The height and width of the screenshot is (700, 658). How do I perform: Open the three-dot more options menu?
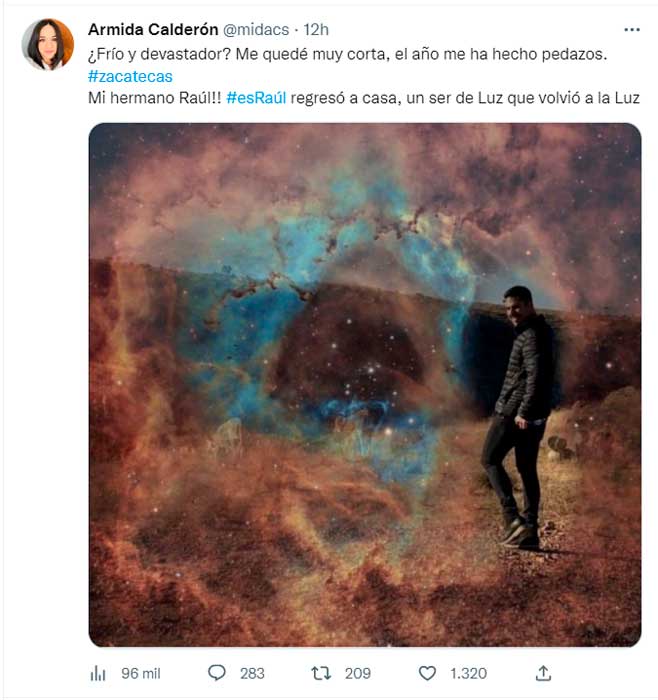tap(631, 30)
